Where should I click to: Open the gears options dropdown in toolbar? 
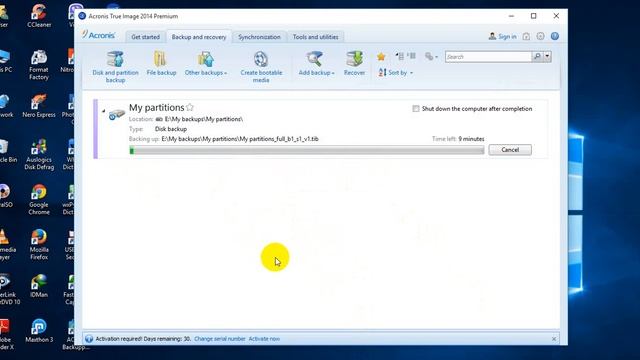431,57
